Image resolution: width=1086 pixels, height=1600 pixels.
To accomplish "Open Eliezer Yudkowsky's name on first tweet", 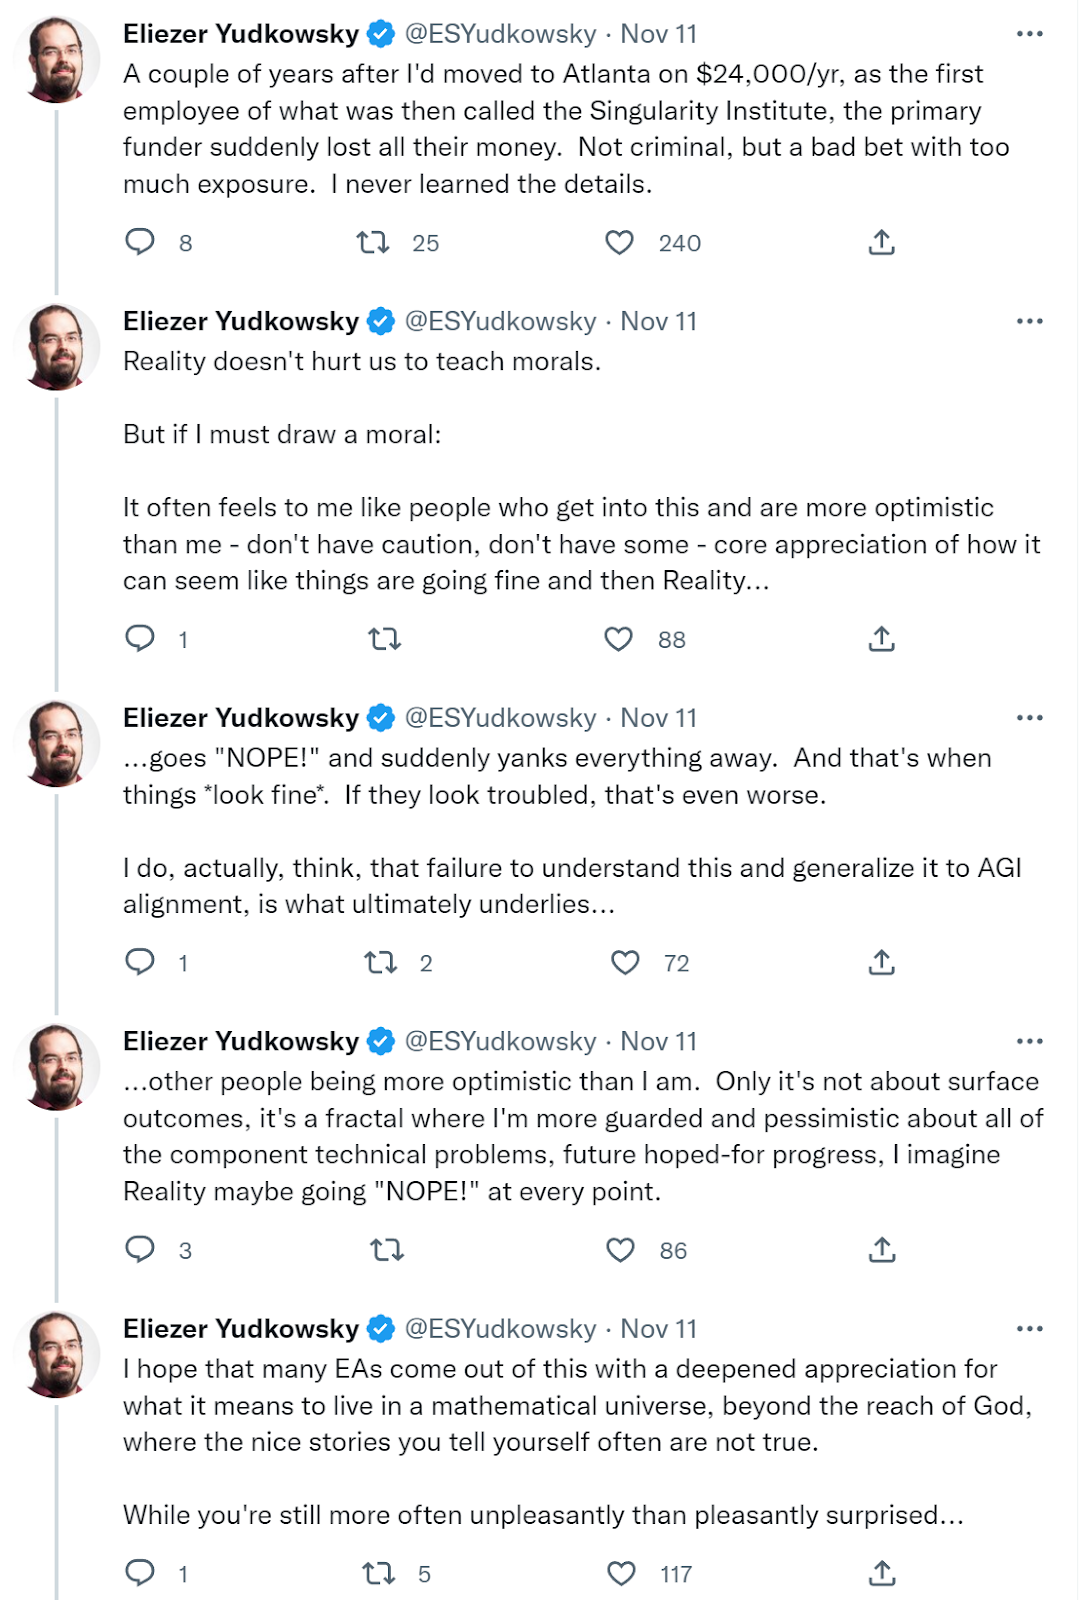I will (x=240, y=34).
